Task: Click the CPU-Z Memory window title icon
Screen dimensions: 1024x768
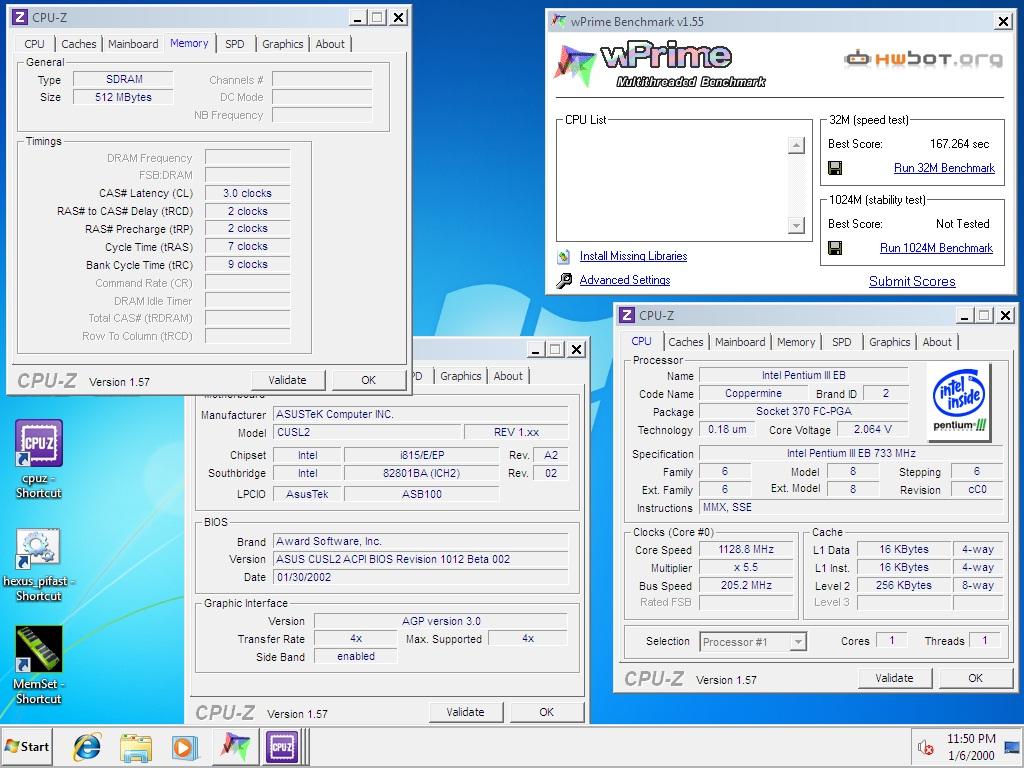Action: point(20,17)
